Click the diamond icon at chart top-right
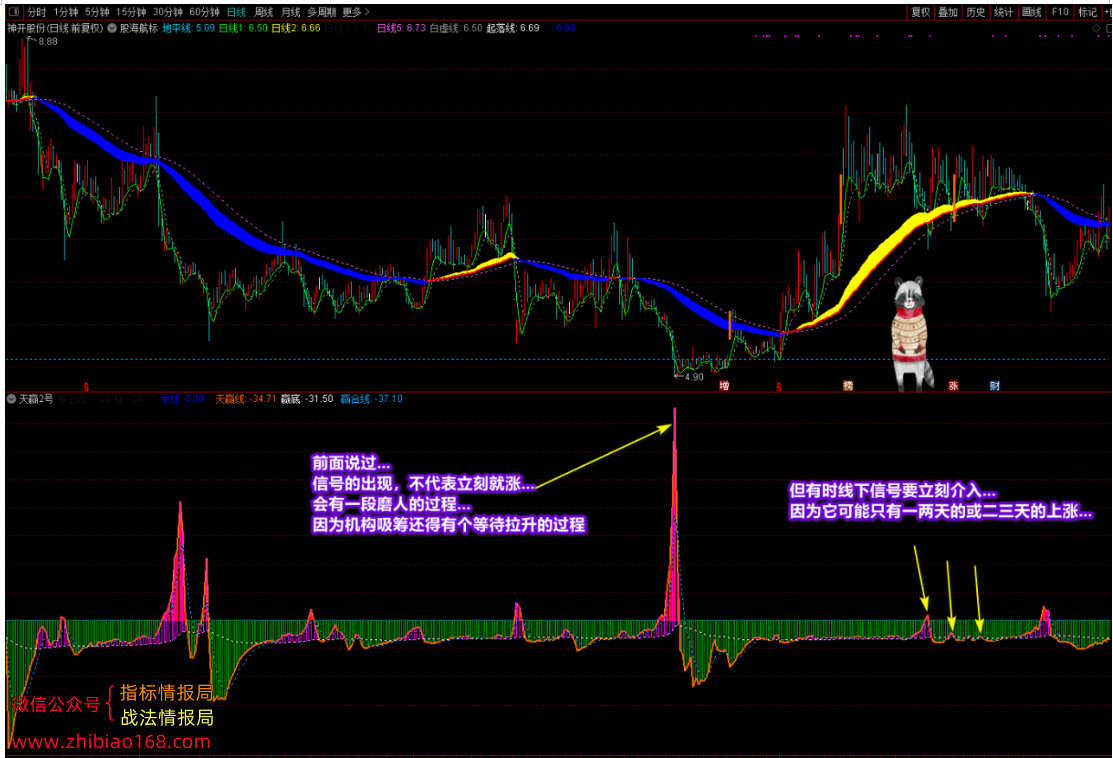The image size is (1113, 758). pyautogui.click(x=1097, y=28)
